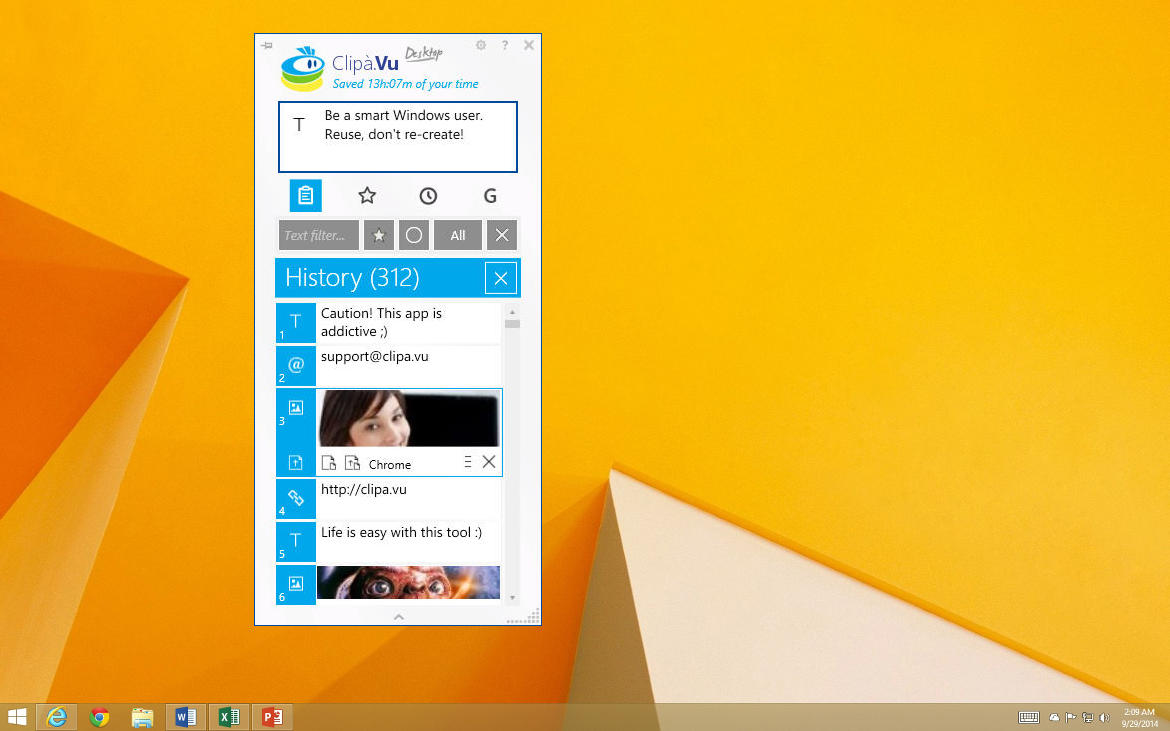Image resolution: width=1170 pixels, height=731 pixels.
Task: Select the woman photo clip thumbnail
Action: click(409, 419)
